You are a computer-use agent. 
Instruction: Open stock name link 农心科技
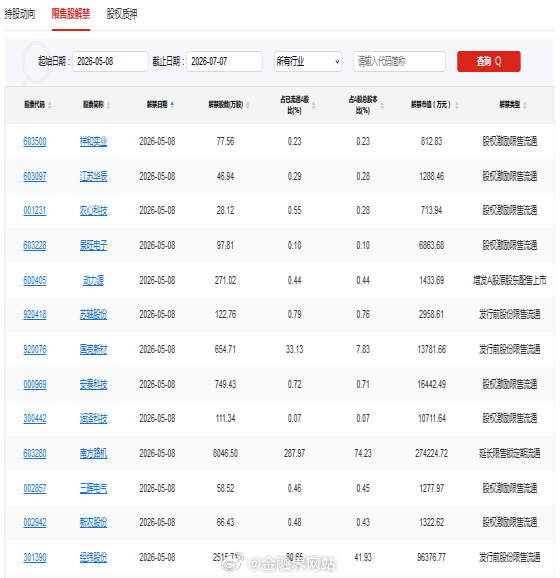[94, 210]
